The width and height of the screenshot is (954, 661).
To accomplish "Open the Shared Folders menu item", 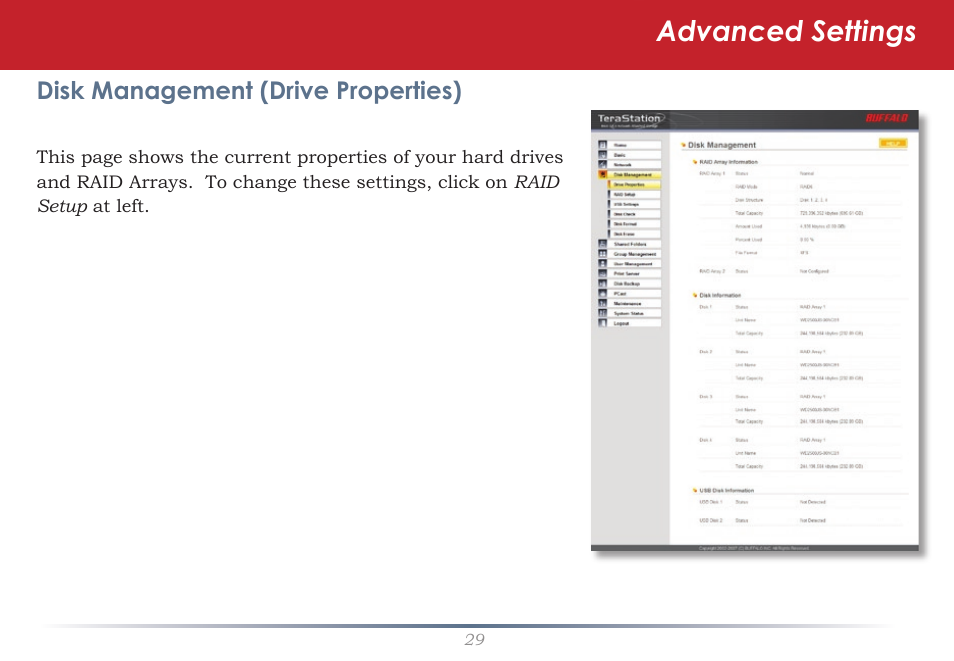I will [x=635, y=243].
